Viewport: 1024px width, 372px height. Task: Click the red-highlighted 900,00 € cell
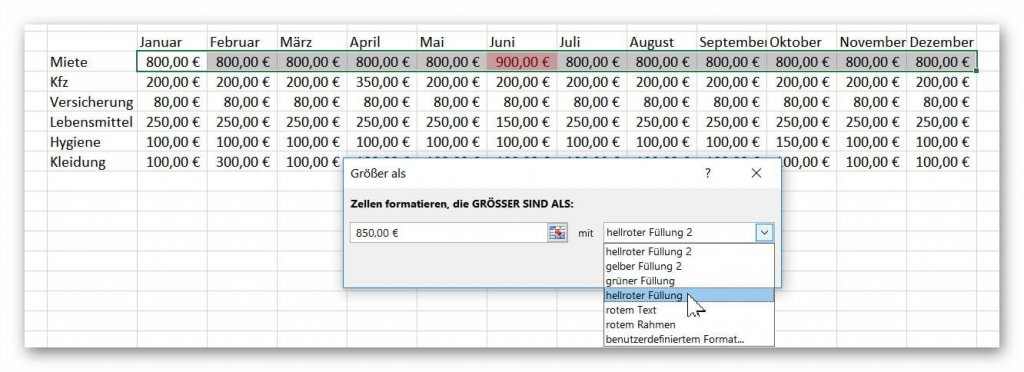click(522, 63)
